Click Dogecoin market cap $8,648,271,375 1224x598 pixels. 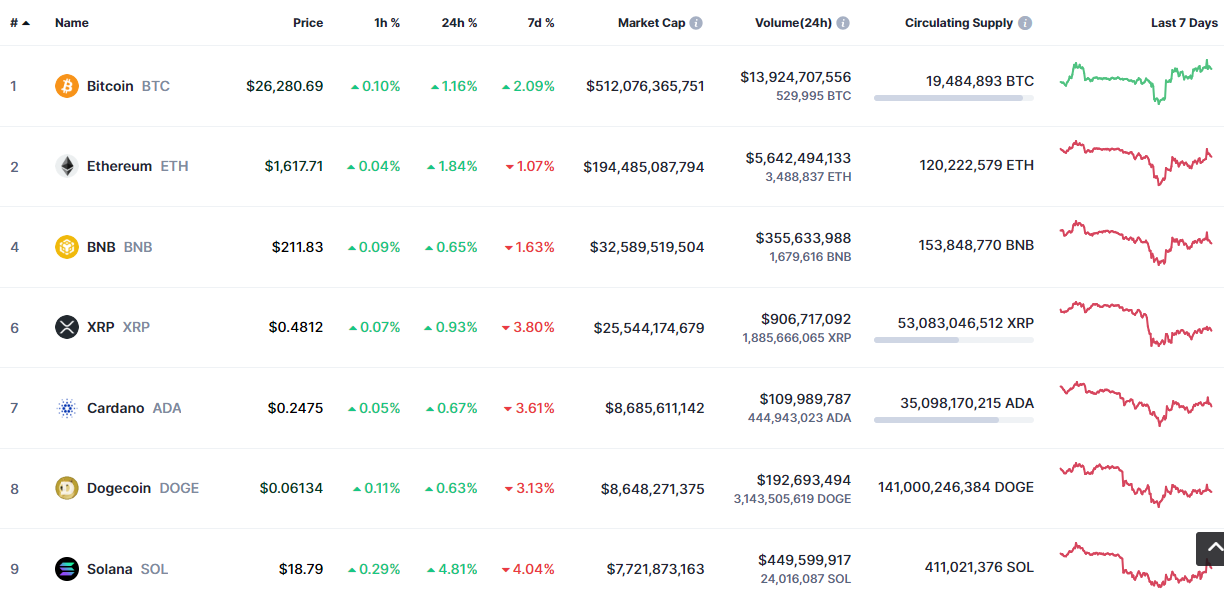(x=653, y=488)
